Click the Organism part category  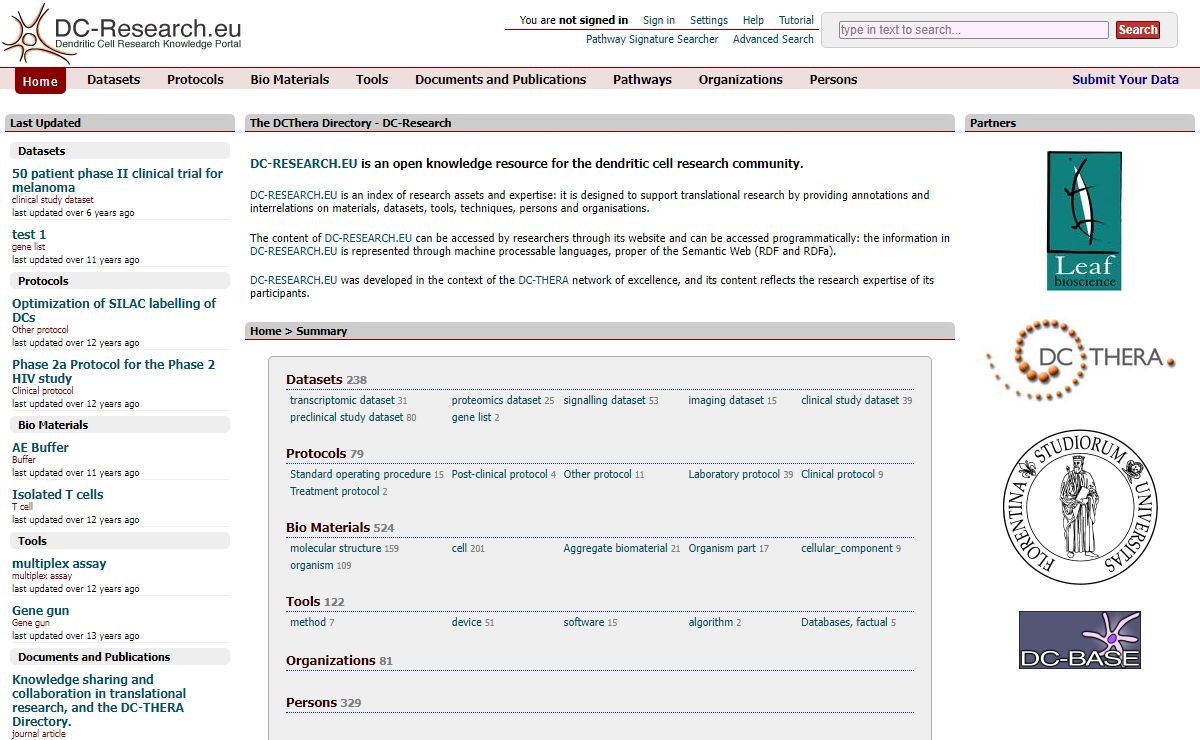click(x=722, y=548)
